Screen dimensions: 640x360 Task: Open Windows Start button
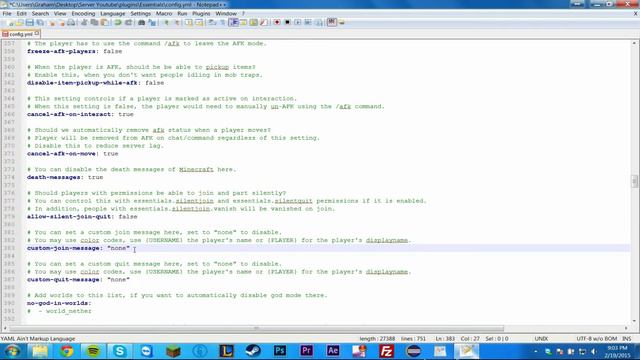coord(12,351)
